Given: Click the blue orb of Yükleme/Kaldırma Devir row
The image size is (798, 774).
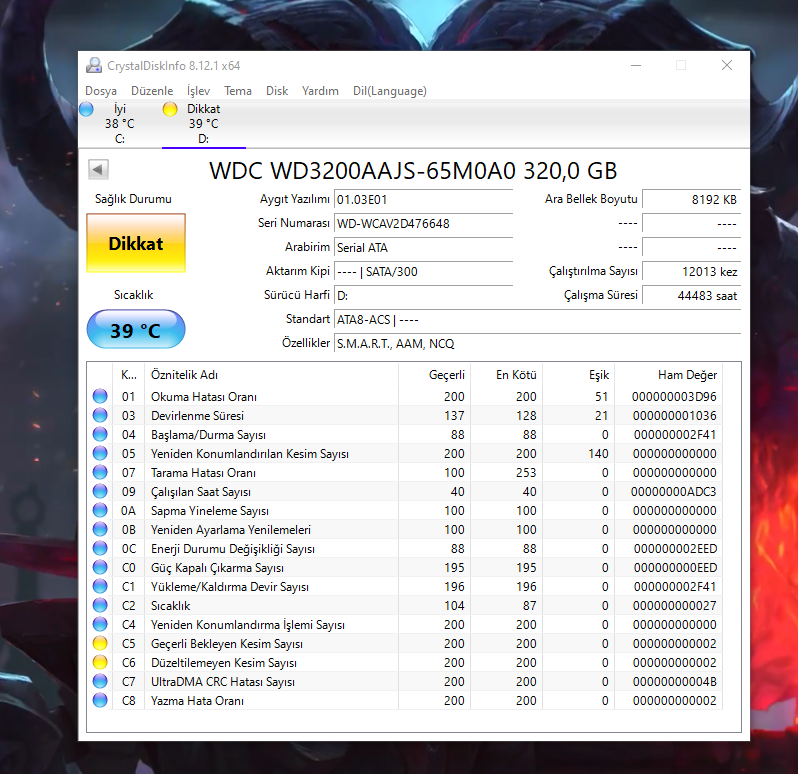Looking at the screenshot, I should click(100, 586).
